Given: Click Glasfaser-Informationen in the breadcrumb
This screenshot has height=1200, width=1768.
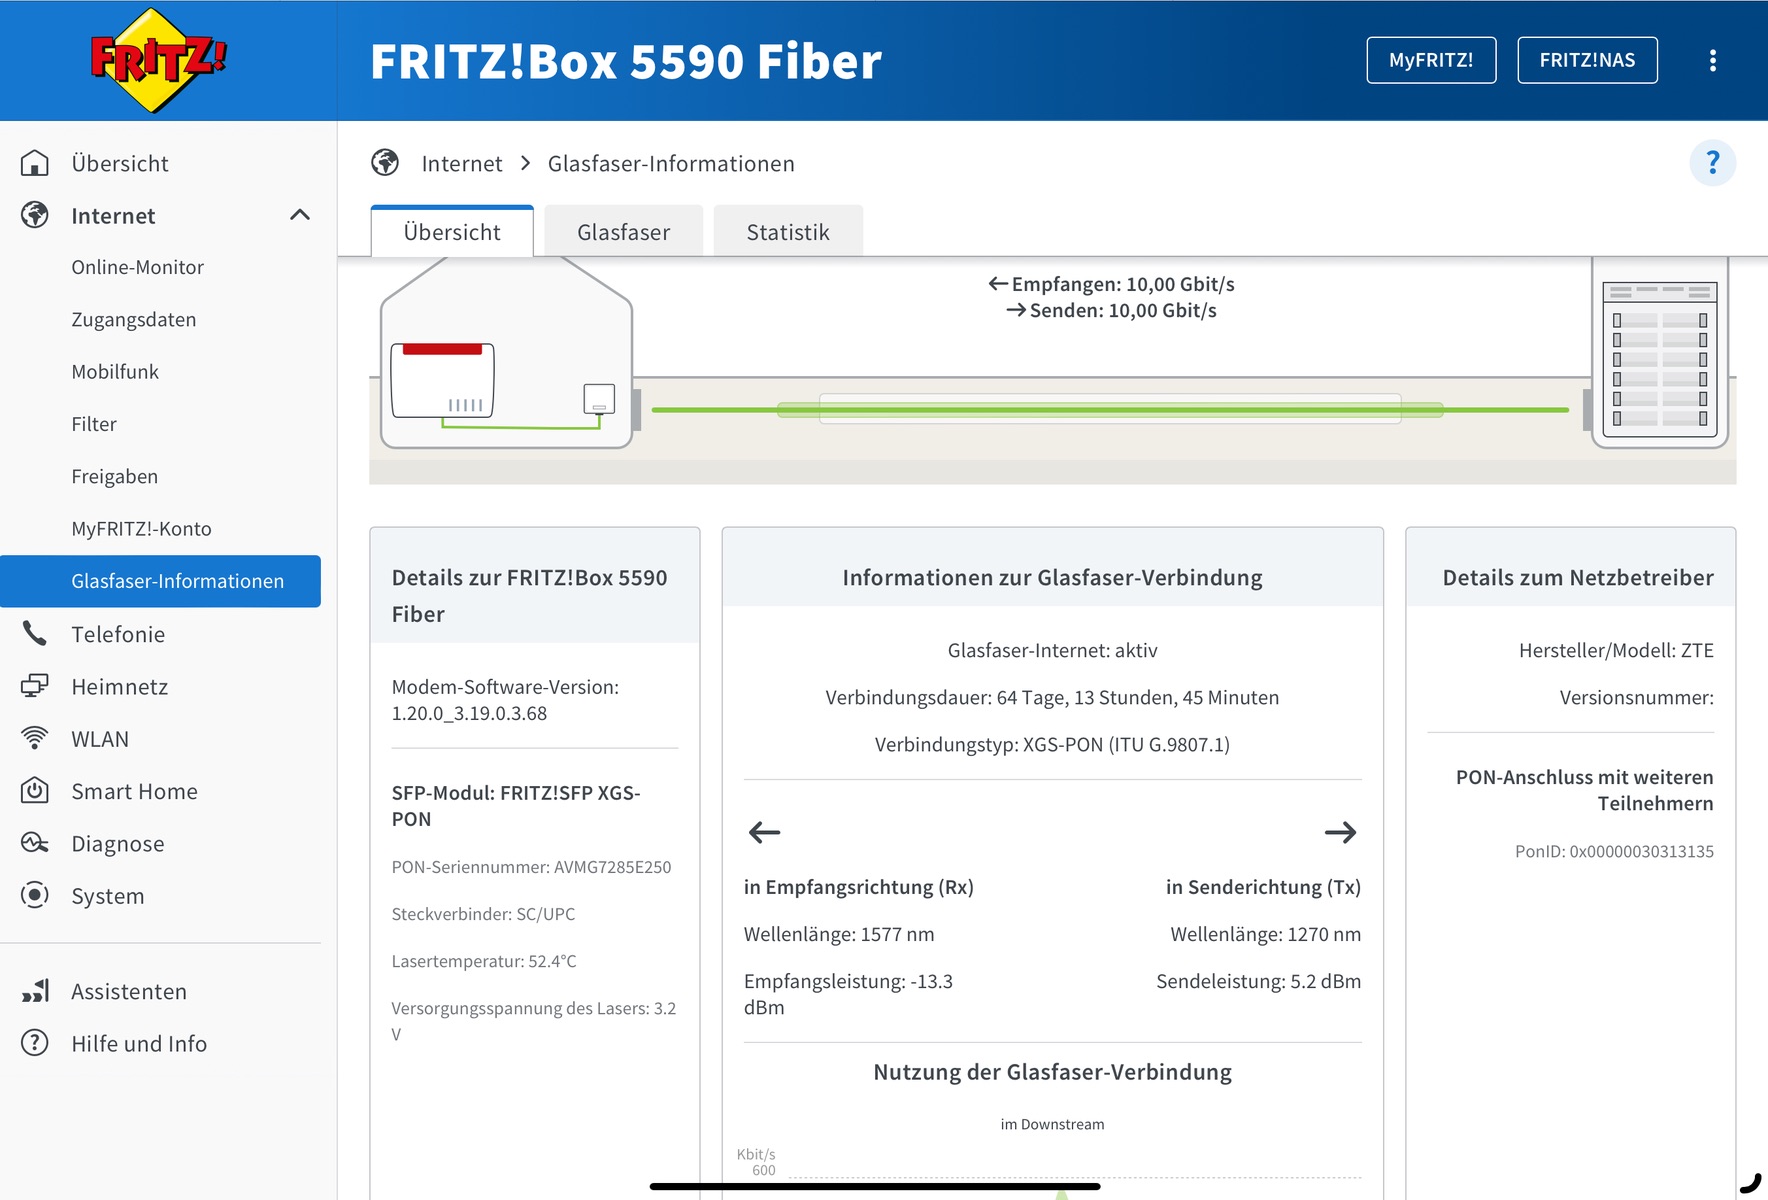Looking at the screenshot, I should tap(671, 164).
